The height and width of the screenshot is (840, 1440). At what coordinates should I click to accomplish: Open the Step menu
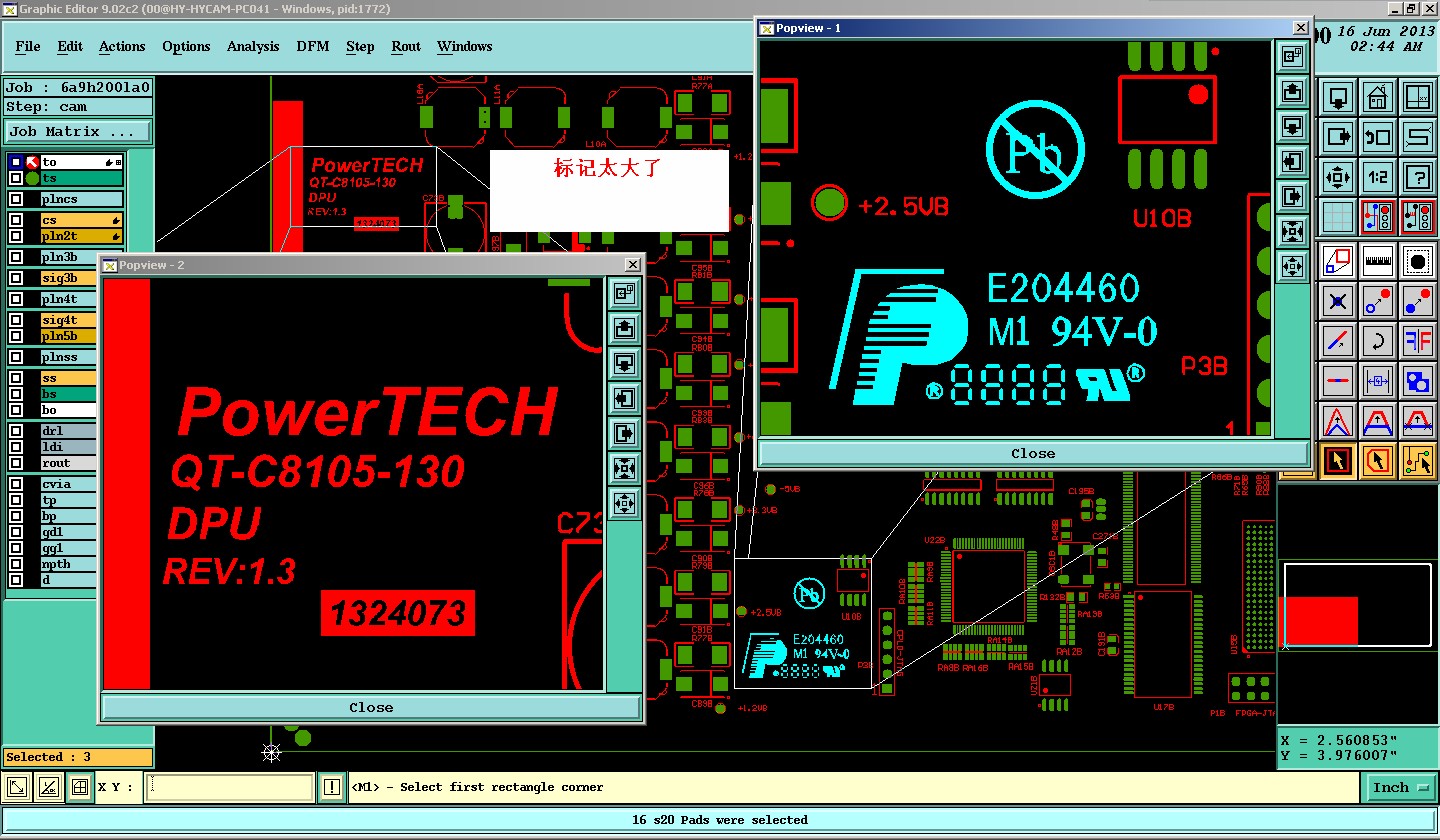click(360, 47)
